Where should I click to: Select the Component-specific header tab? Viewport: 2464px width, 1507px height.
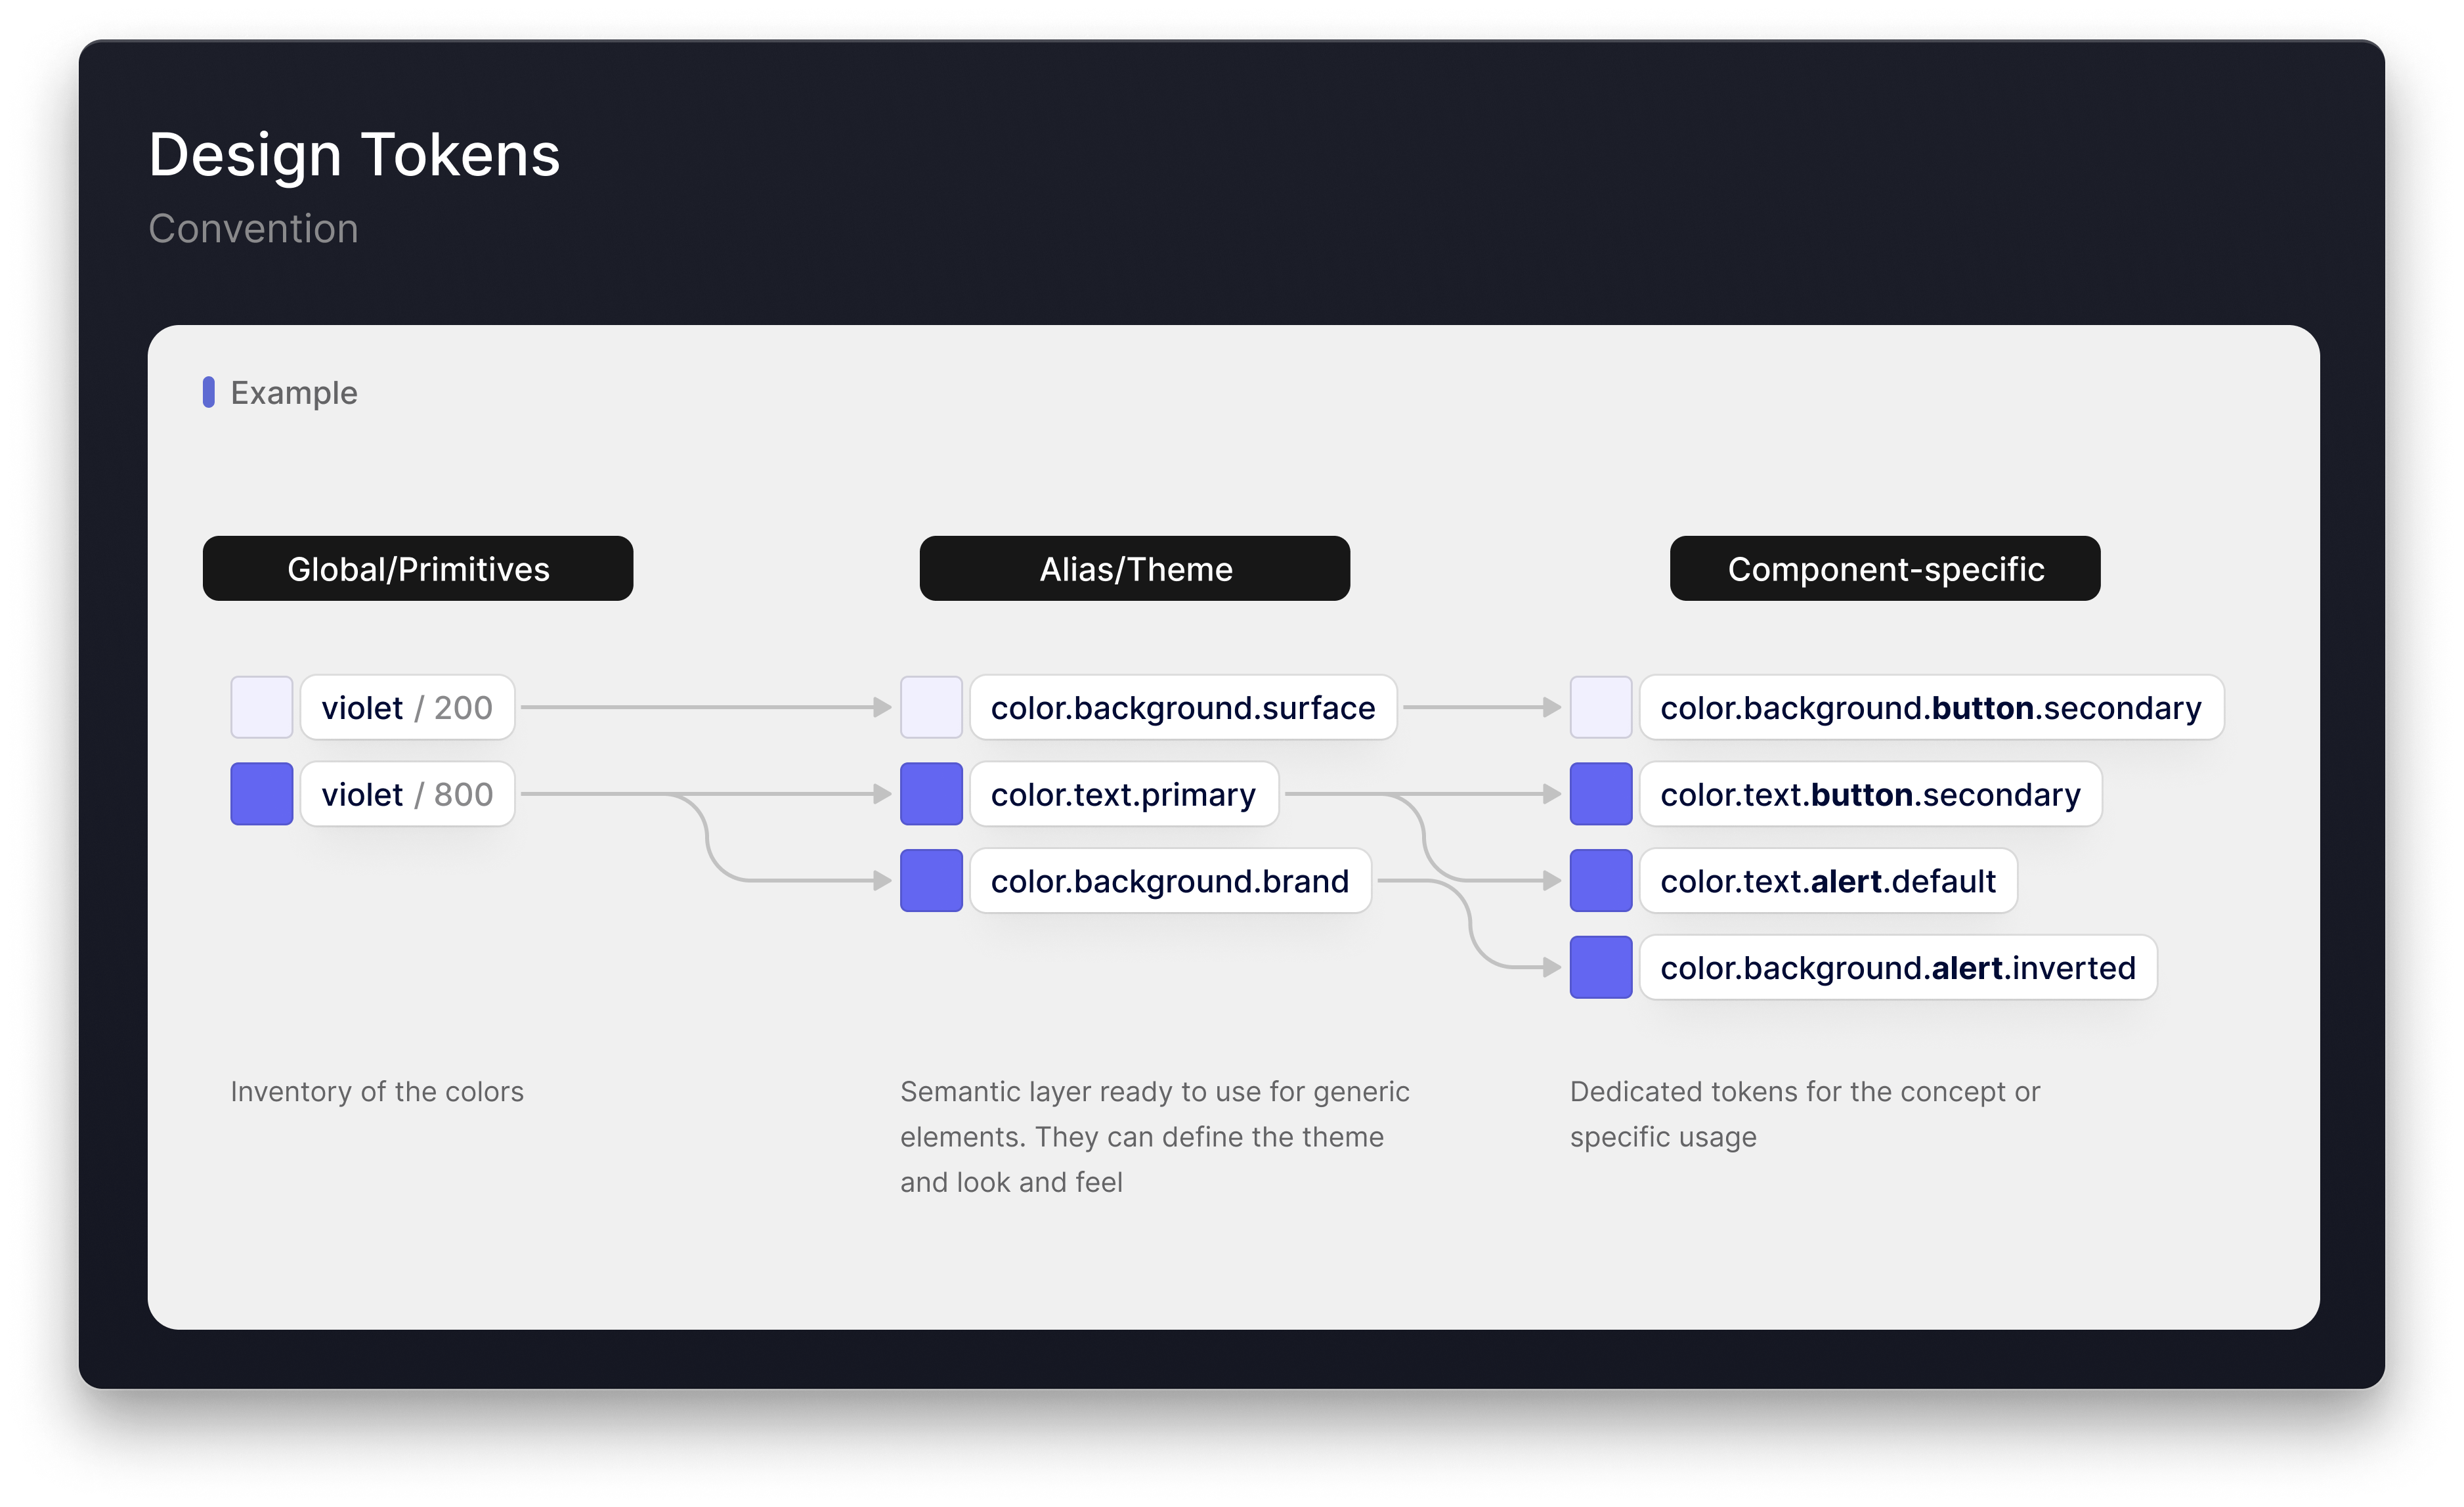1884,568
